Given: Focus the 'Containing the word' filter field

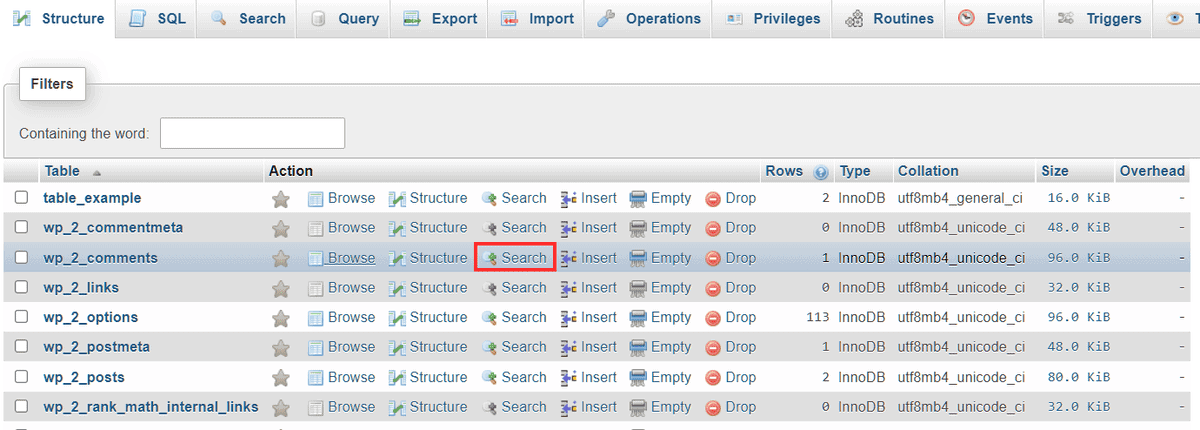Looking at the screenshot, I should pos(252,133).
